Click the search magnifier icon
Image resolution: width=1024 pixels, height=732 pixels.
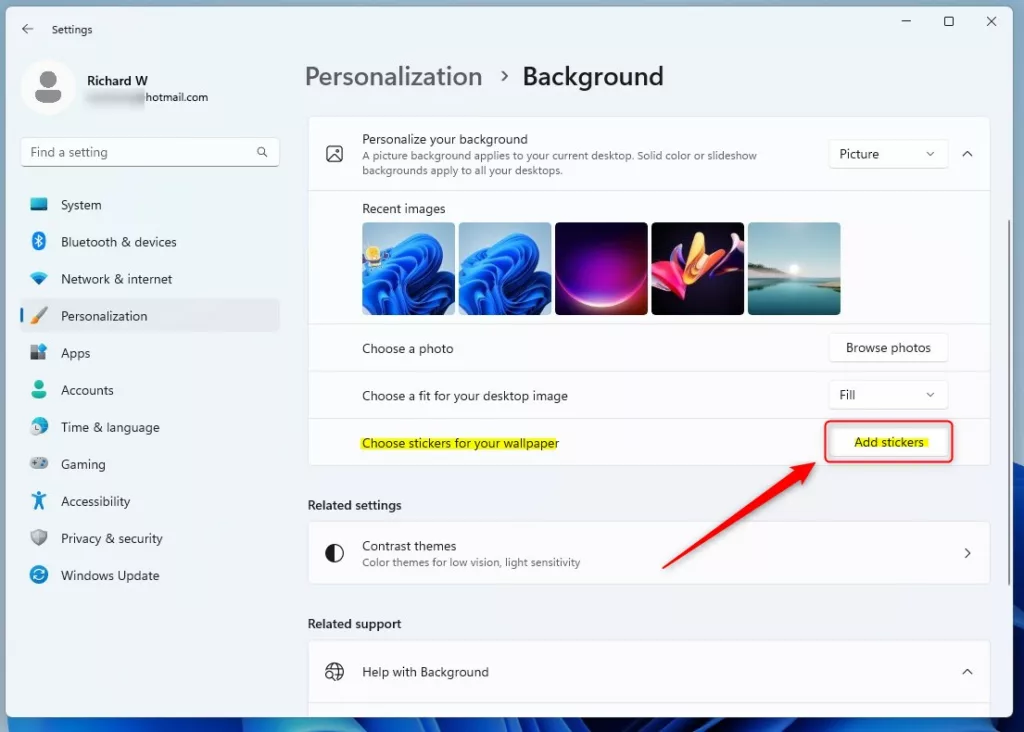[262, 152]
